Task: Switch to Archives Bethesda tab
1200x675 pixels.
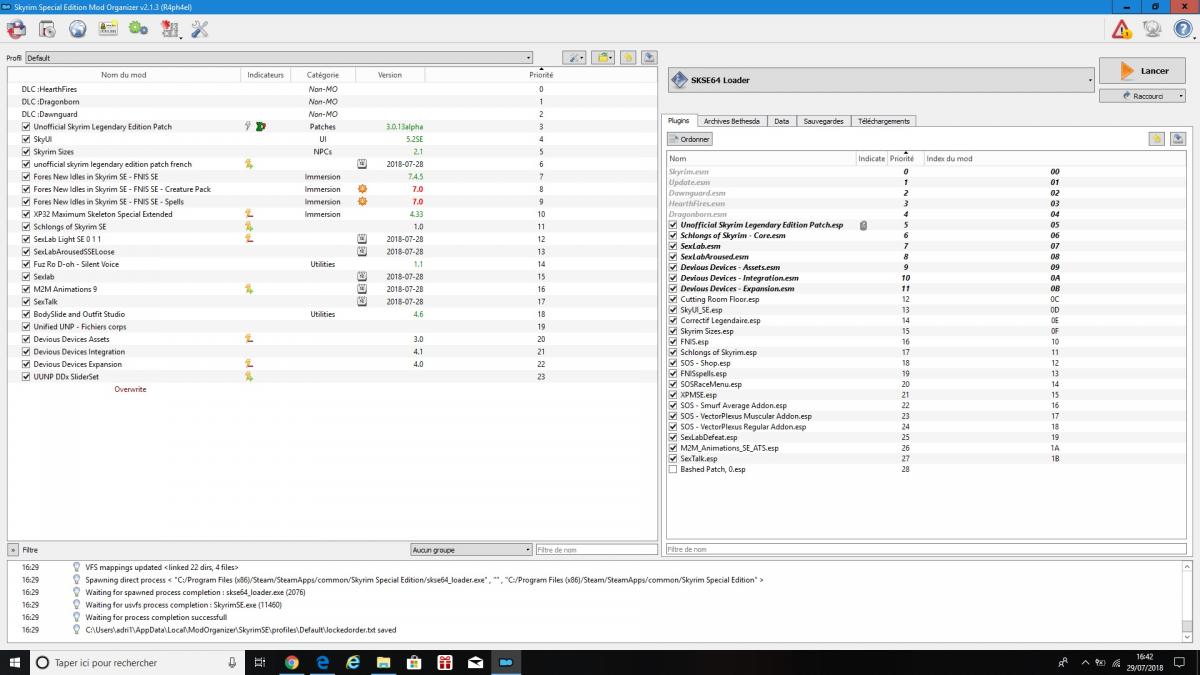Action: pyautogui.click(x=731, y=121)
